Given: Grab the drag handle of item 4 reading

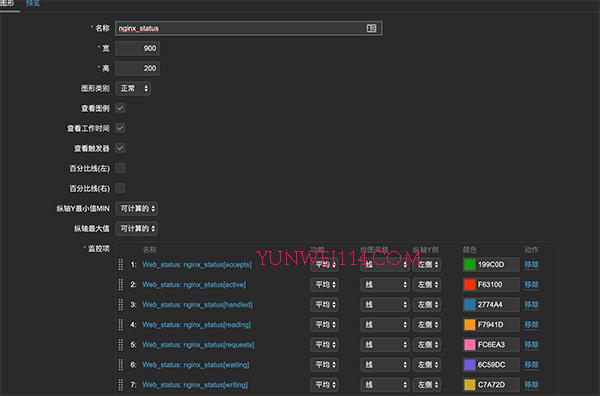Looking at the screenshot, I should tap(121, 325).
